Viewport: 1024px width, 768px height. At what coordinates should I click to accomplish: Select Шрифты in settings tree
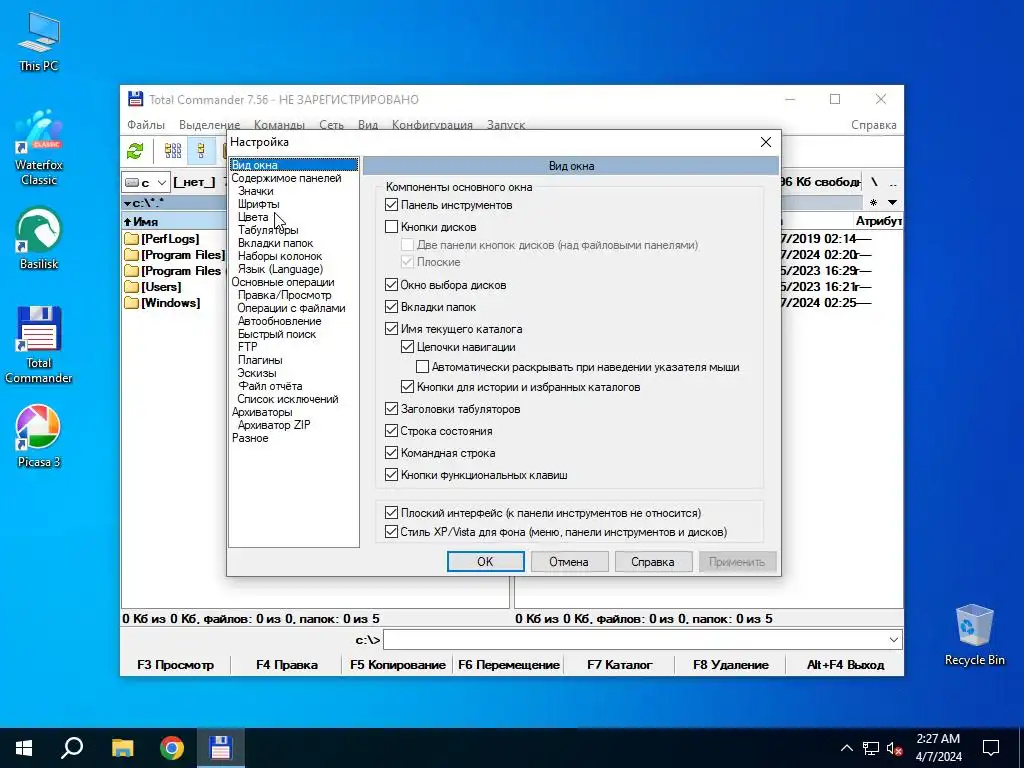[x=259, y=204]
